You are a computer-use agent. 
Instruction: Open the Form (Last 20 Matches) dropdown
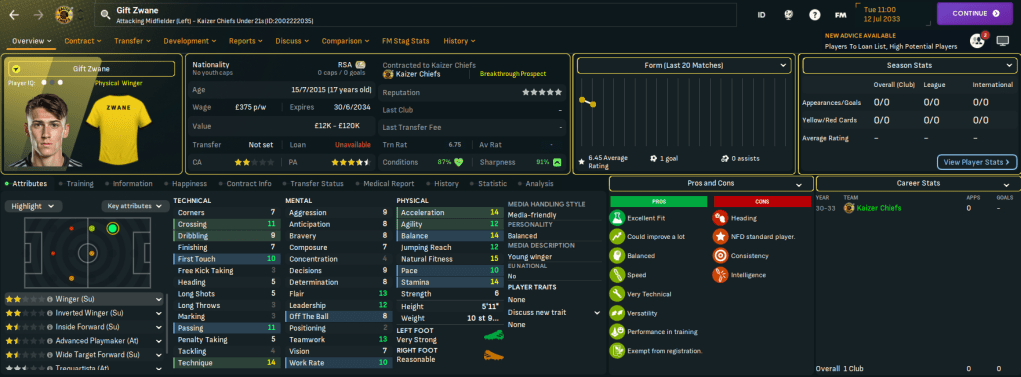click(684, 66)
